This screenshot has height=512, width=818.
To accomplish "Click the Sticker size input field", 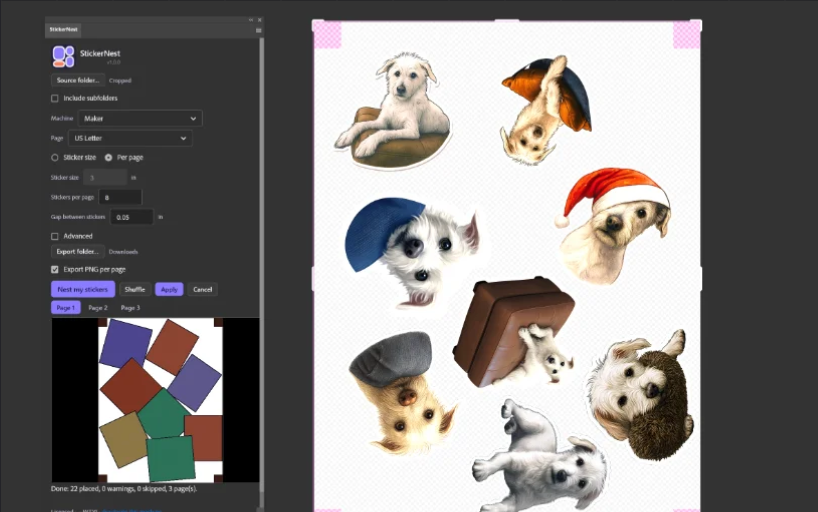I will (105, 177).
